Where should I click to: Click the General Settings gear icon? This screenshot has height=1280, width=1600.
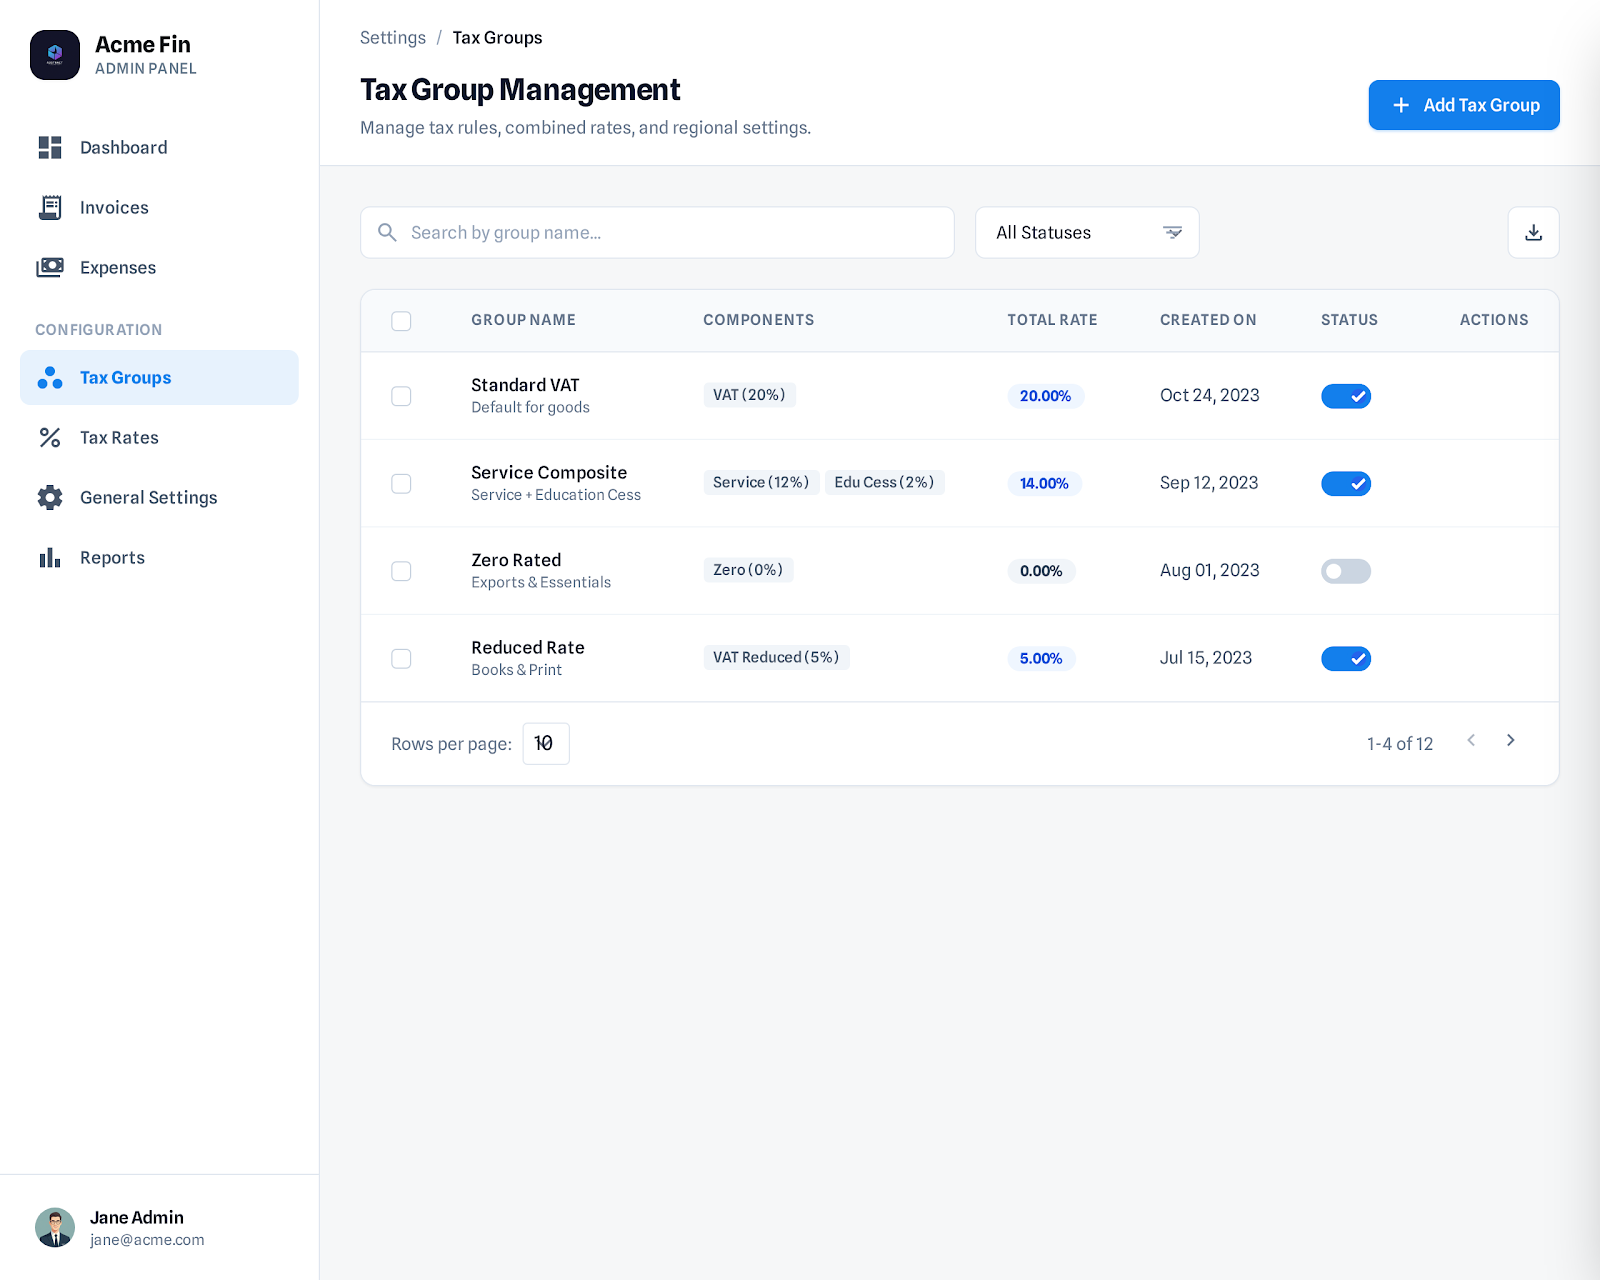point(50,498)
